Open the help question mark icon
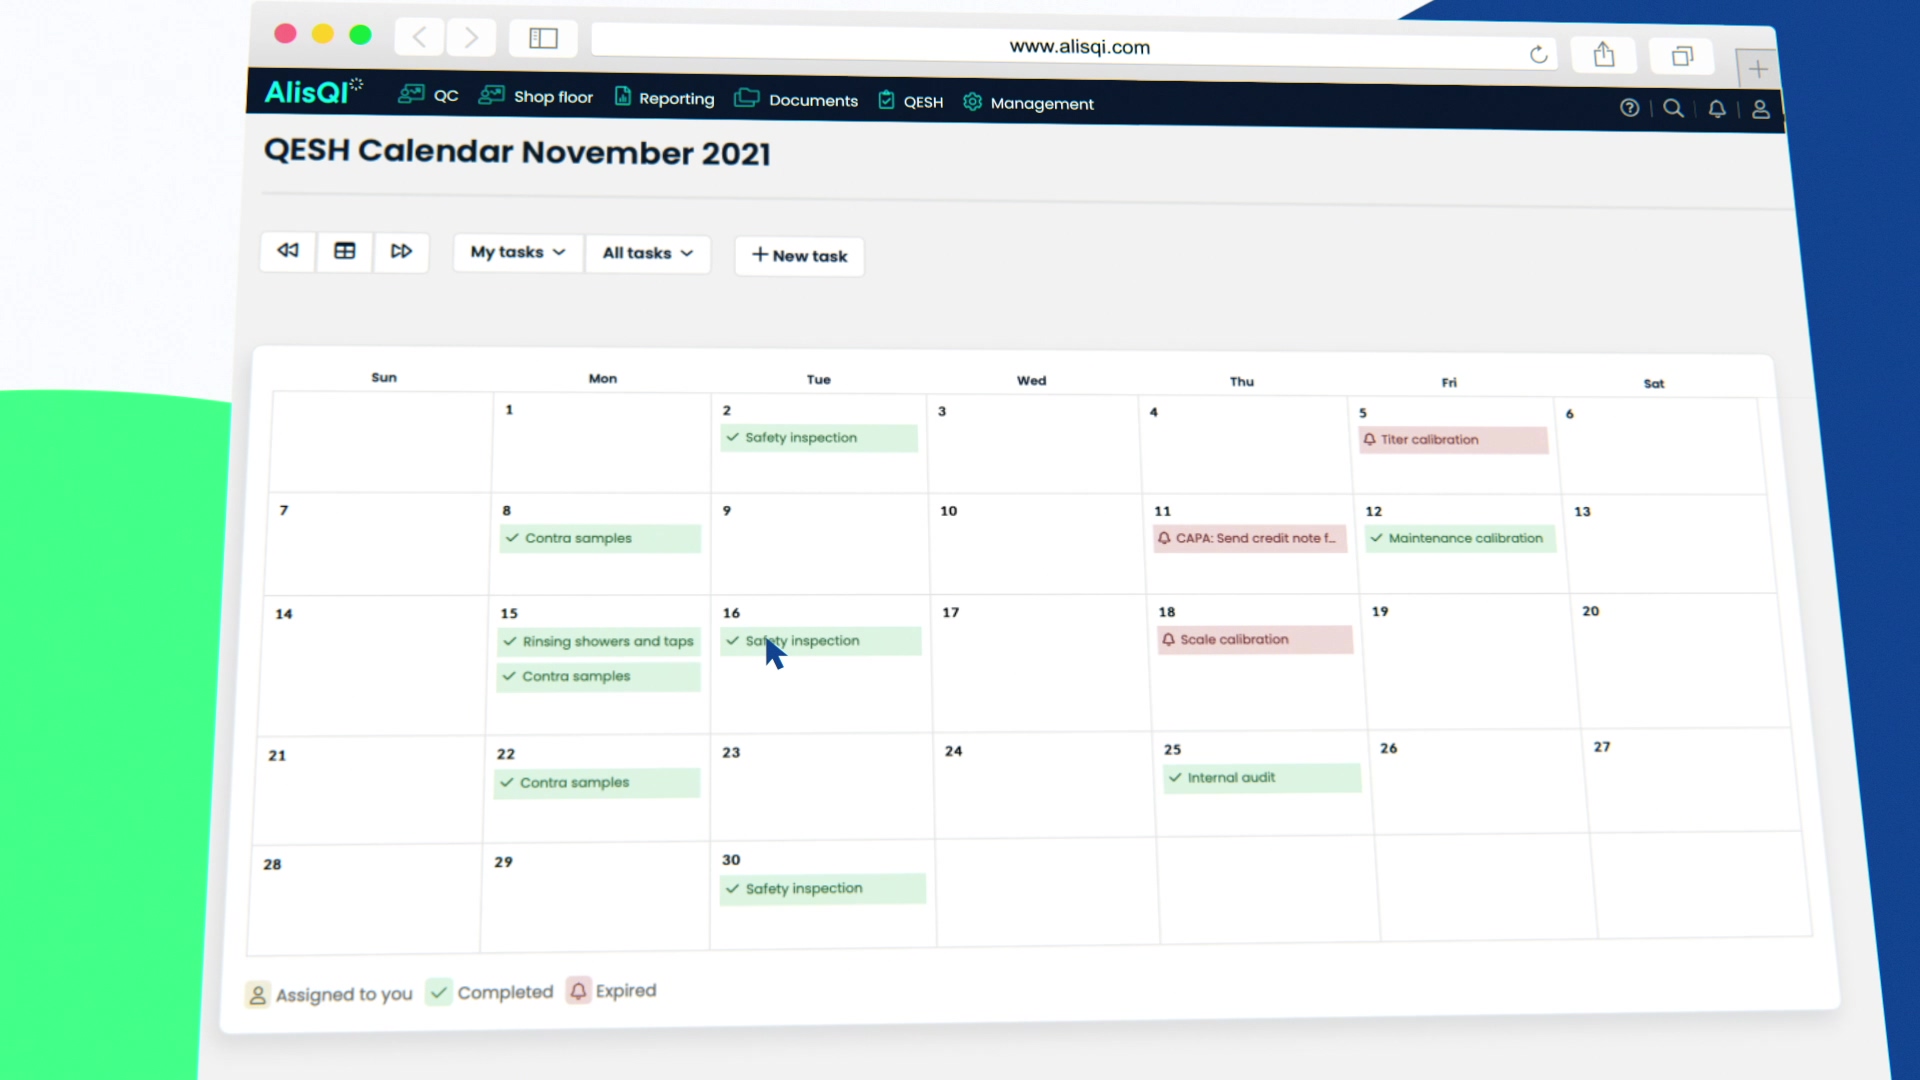This screenshot has height=1080, width=1920. click(x=1630, y=108)
